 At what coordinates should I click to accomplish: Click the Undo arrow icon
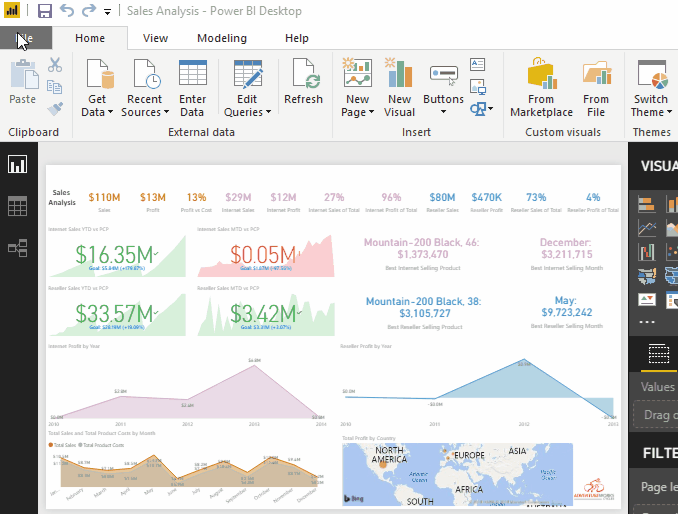[x=67, y=10]
